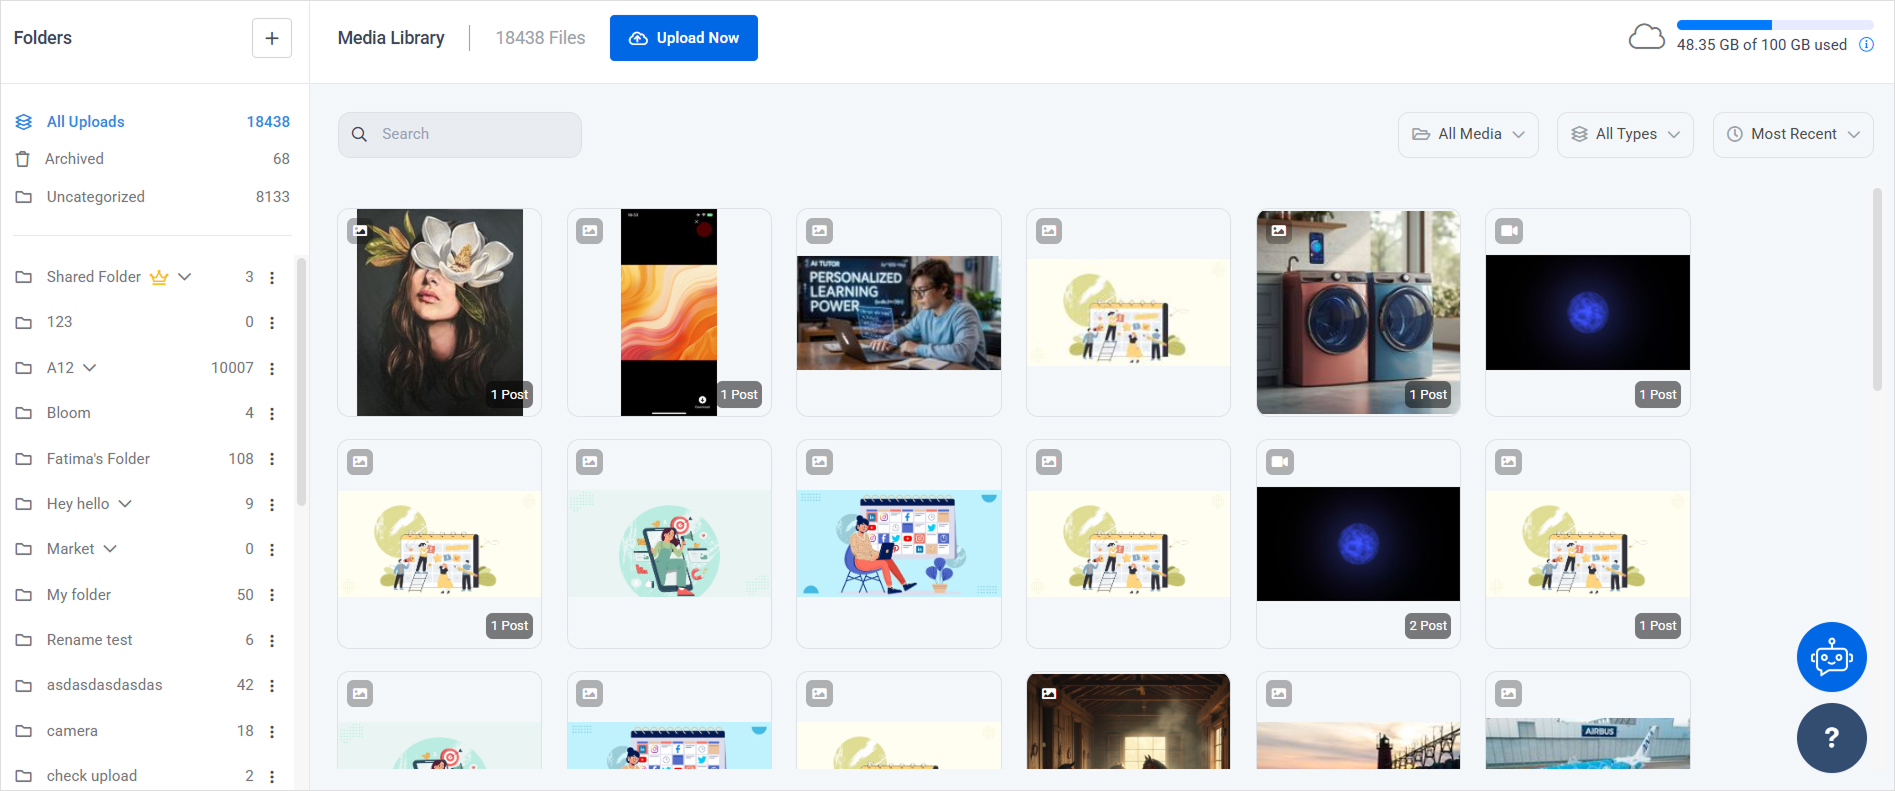Open options menu for My folder
Viewport: 1895px width, 791px height.
coord(272,595)
